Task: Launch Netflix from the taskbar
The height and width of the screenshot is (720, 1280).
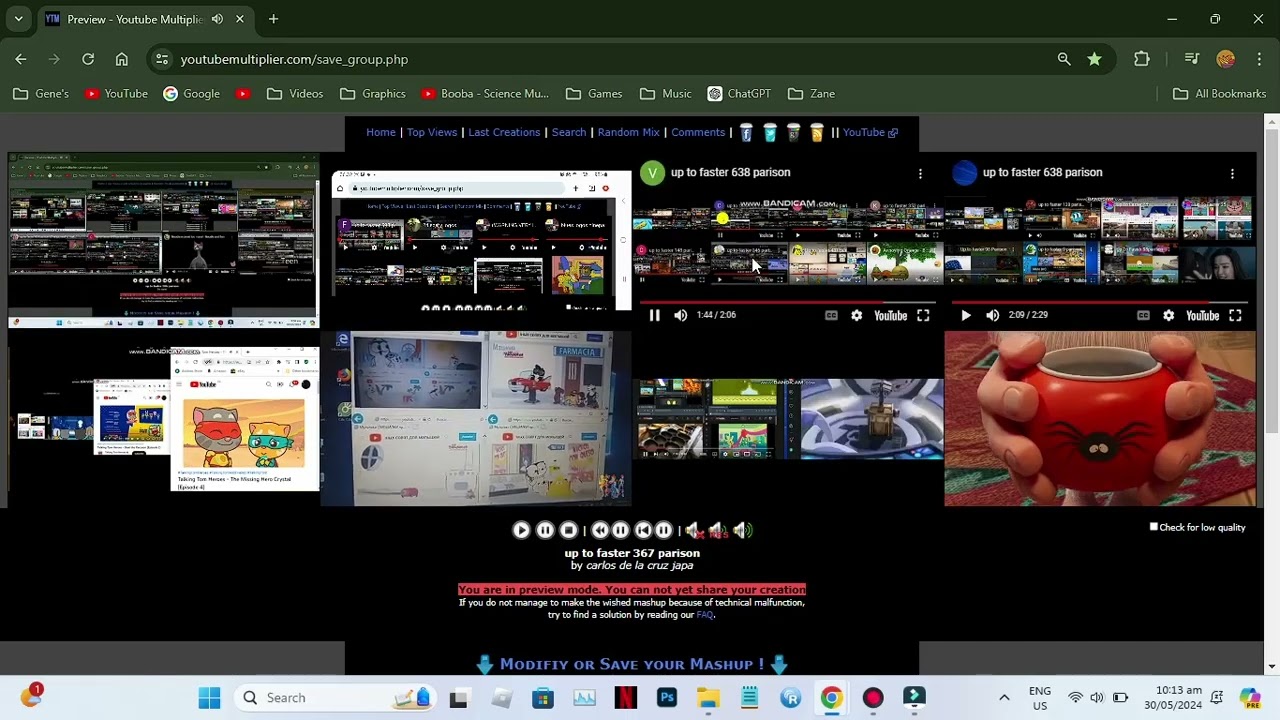Action: (x=625, y=698)
